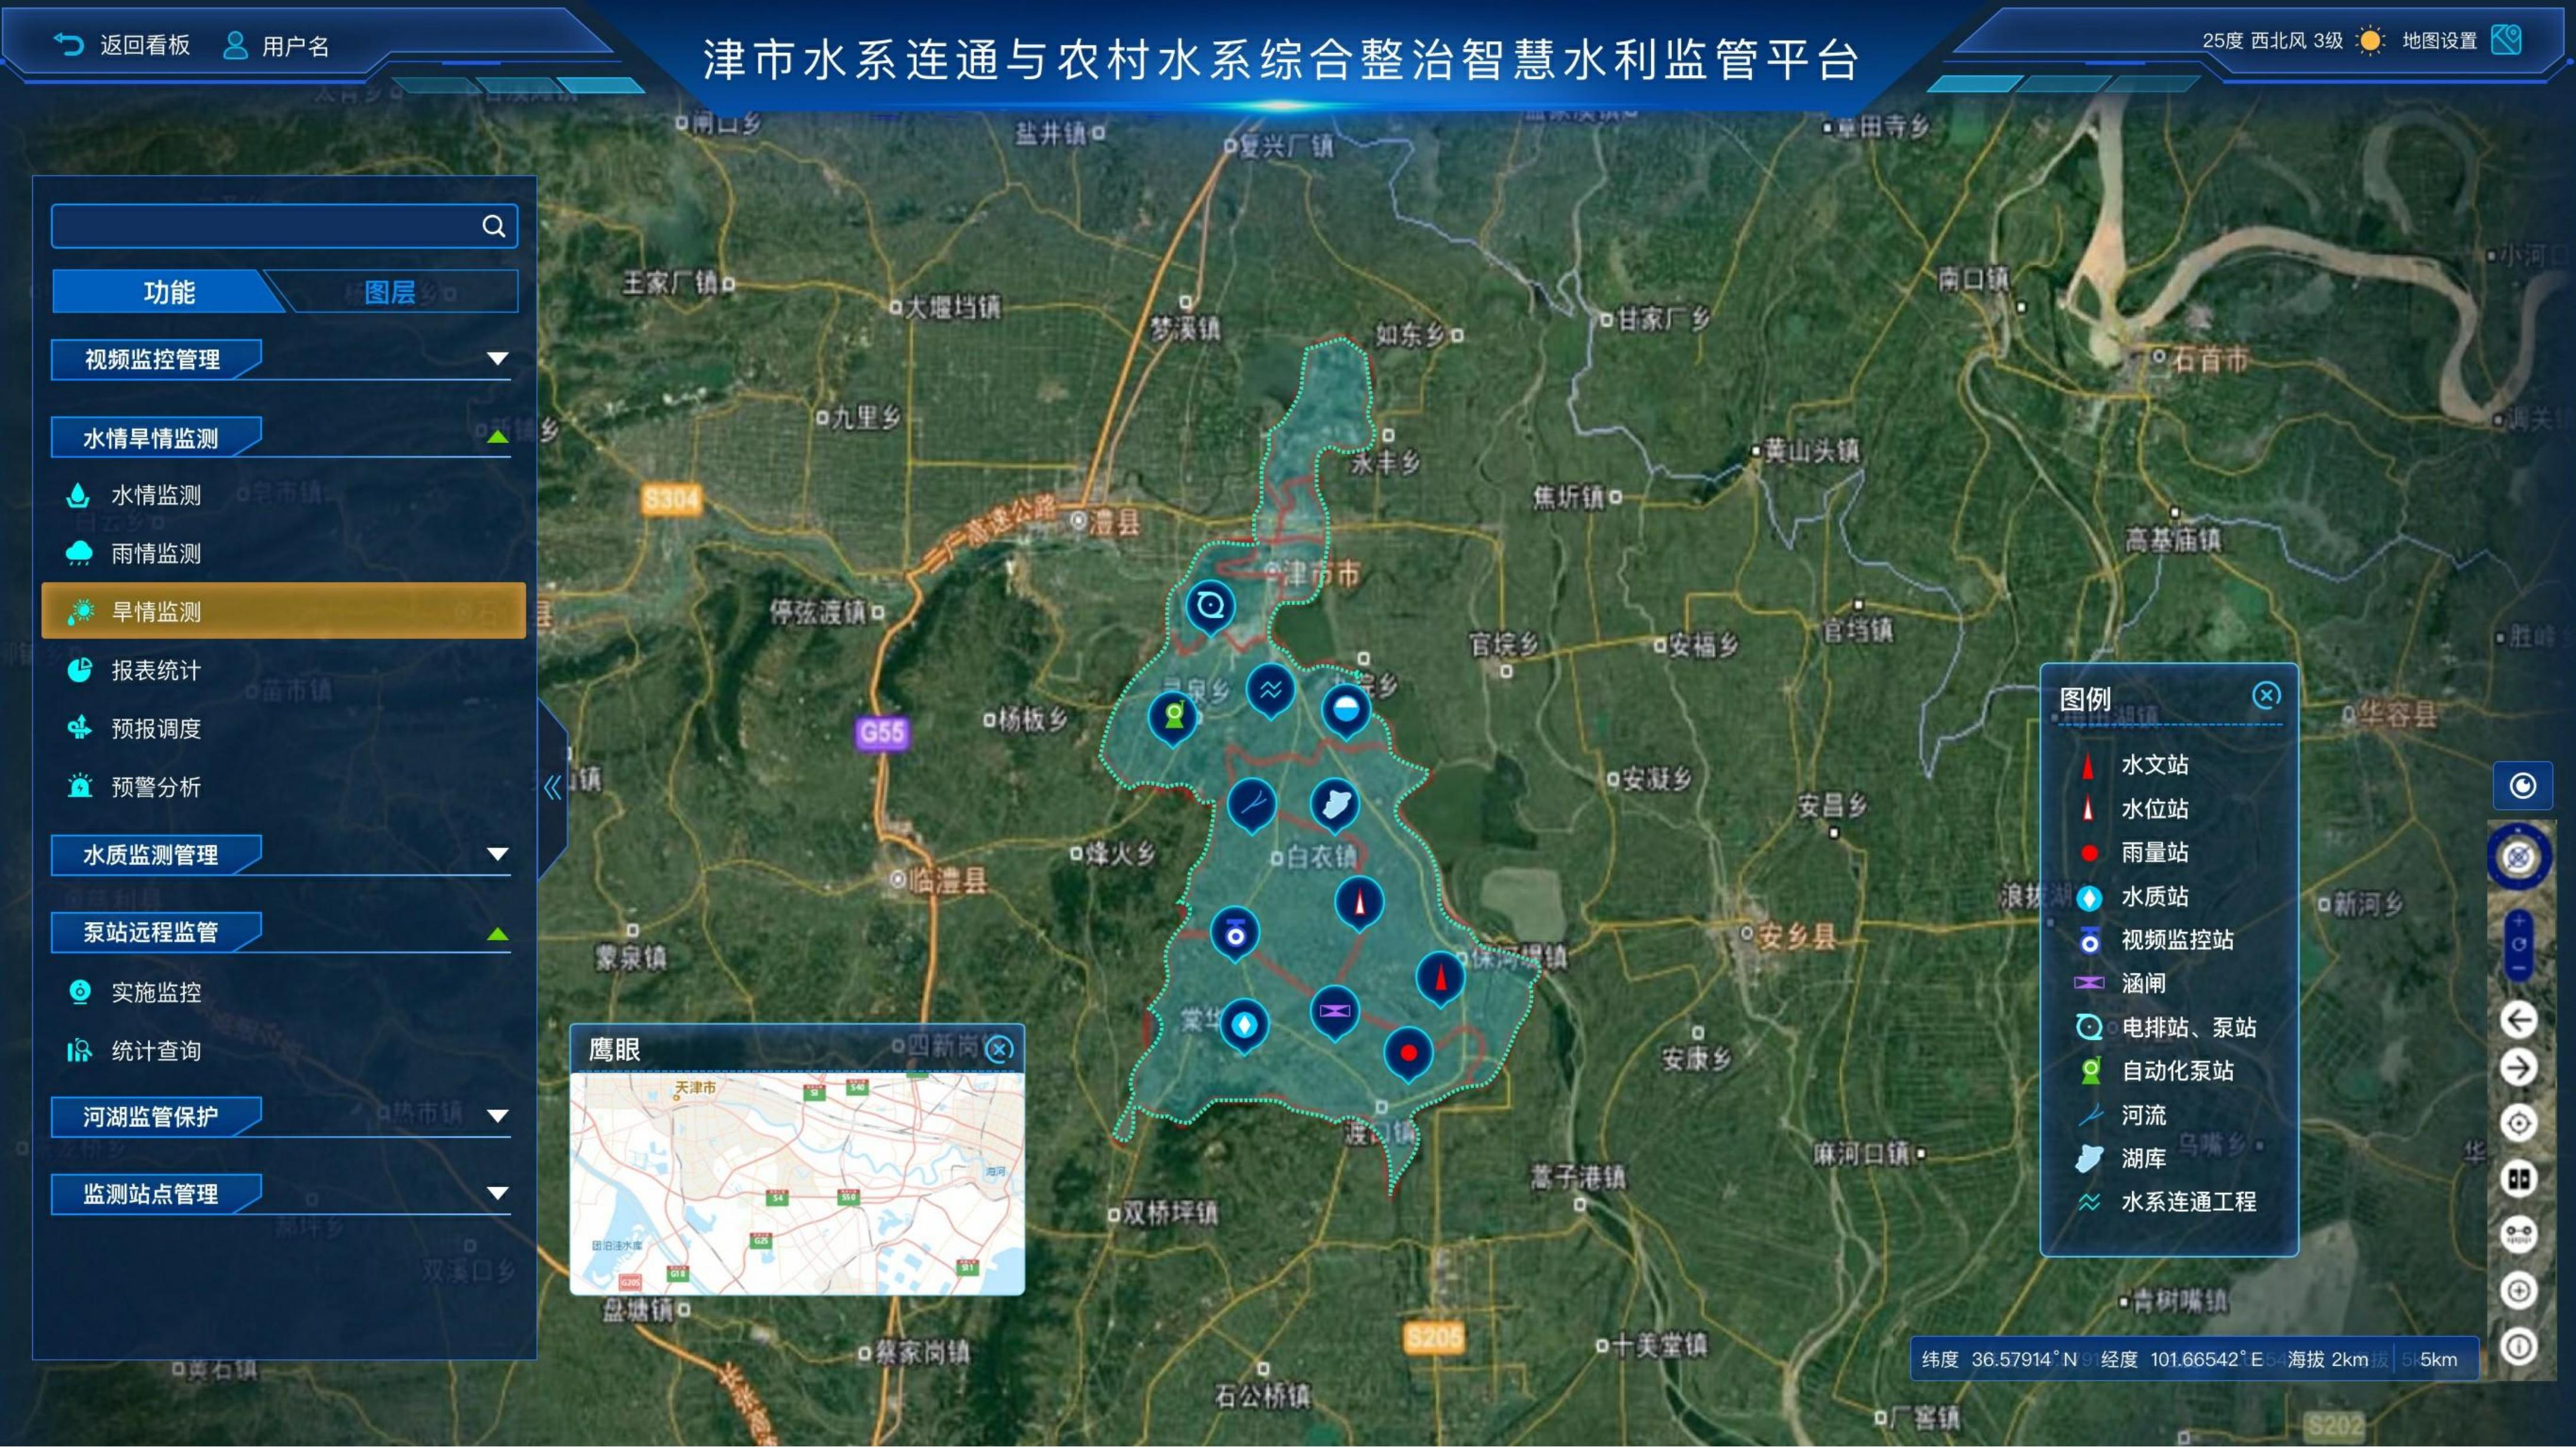Click the red 雨量站 dot map marker
The height and width of the screenshot is (1447, 2576).
tap(1409, 1055)
